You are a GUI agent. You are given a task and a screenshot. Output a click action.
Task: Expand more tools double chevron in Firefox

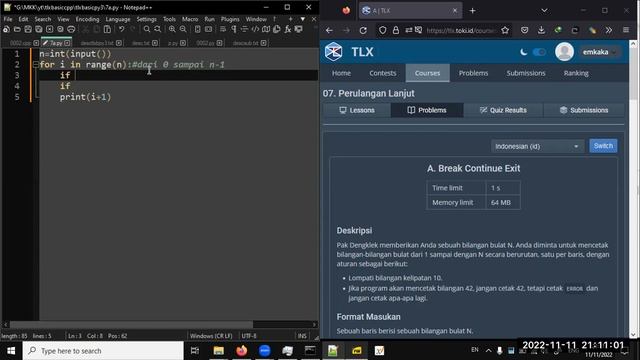[x=609, y=30]
